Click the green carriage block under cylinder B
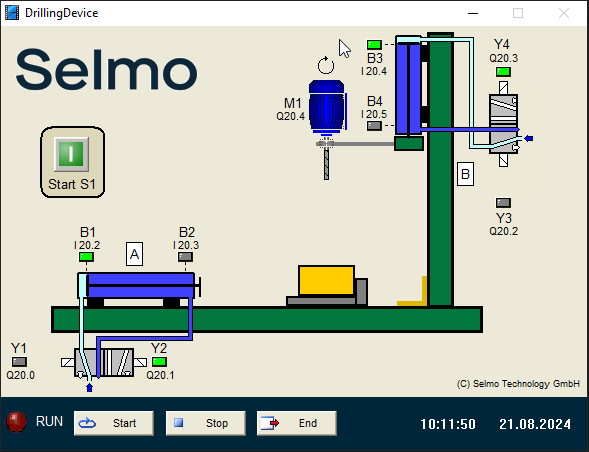589x452 pixels. [x=409, y=144]
